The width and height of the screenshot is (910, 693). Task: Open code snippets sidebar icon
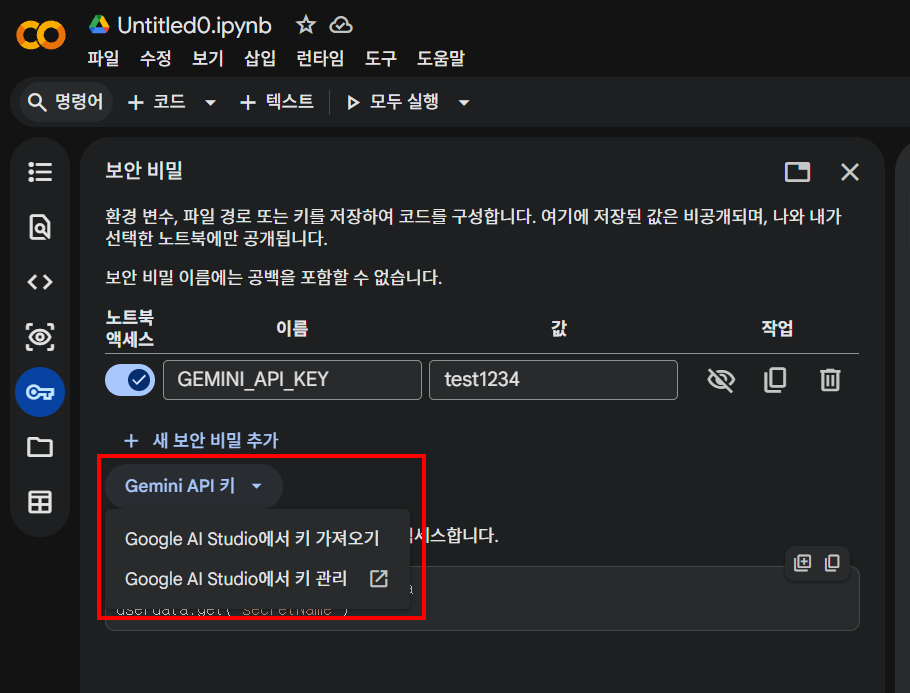click(x=40, y=282)
